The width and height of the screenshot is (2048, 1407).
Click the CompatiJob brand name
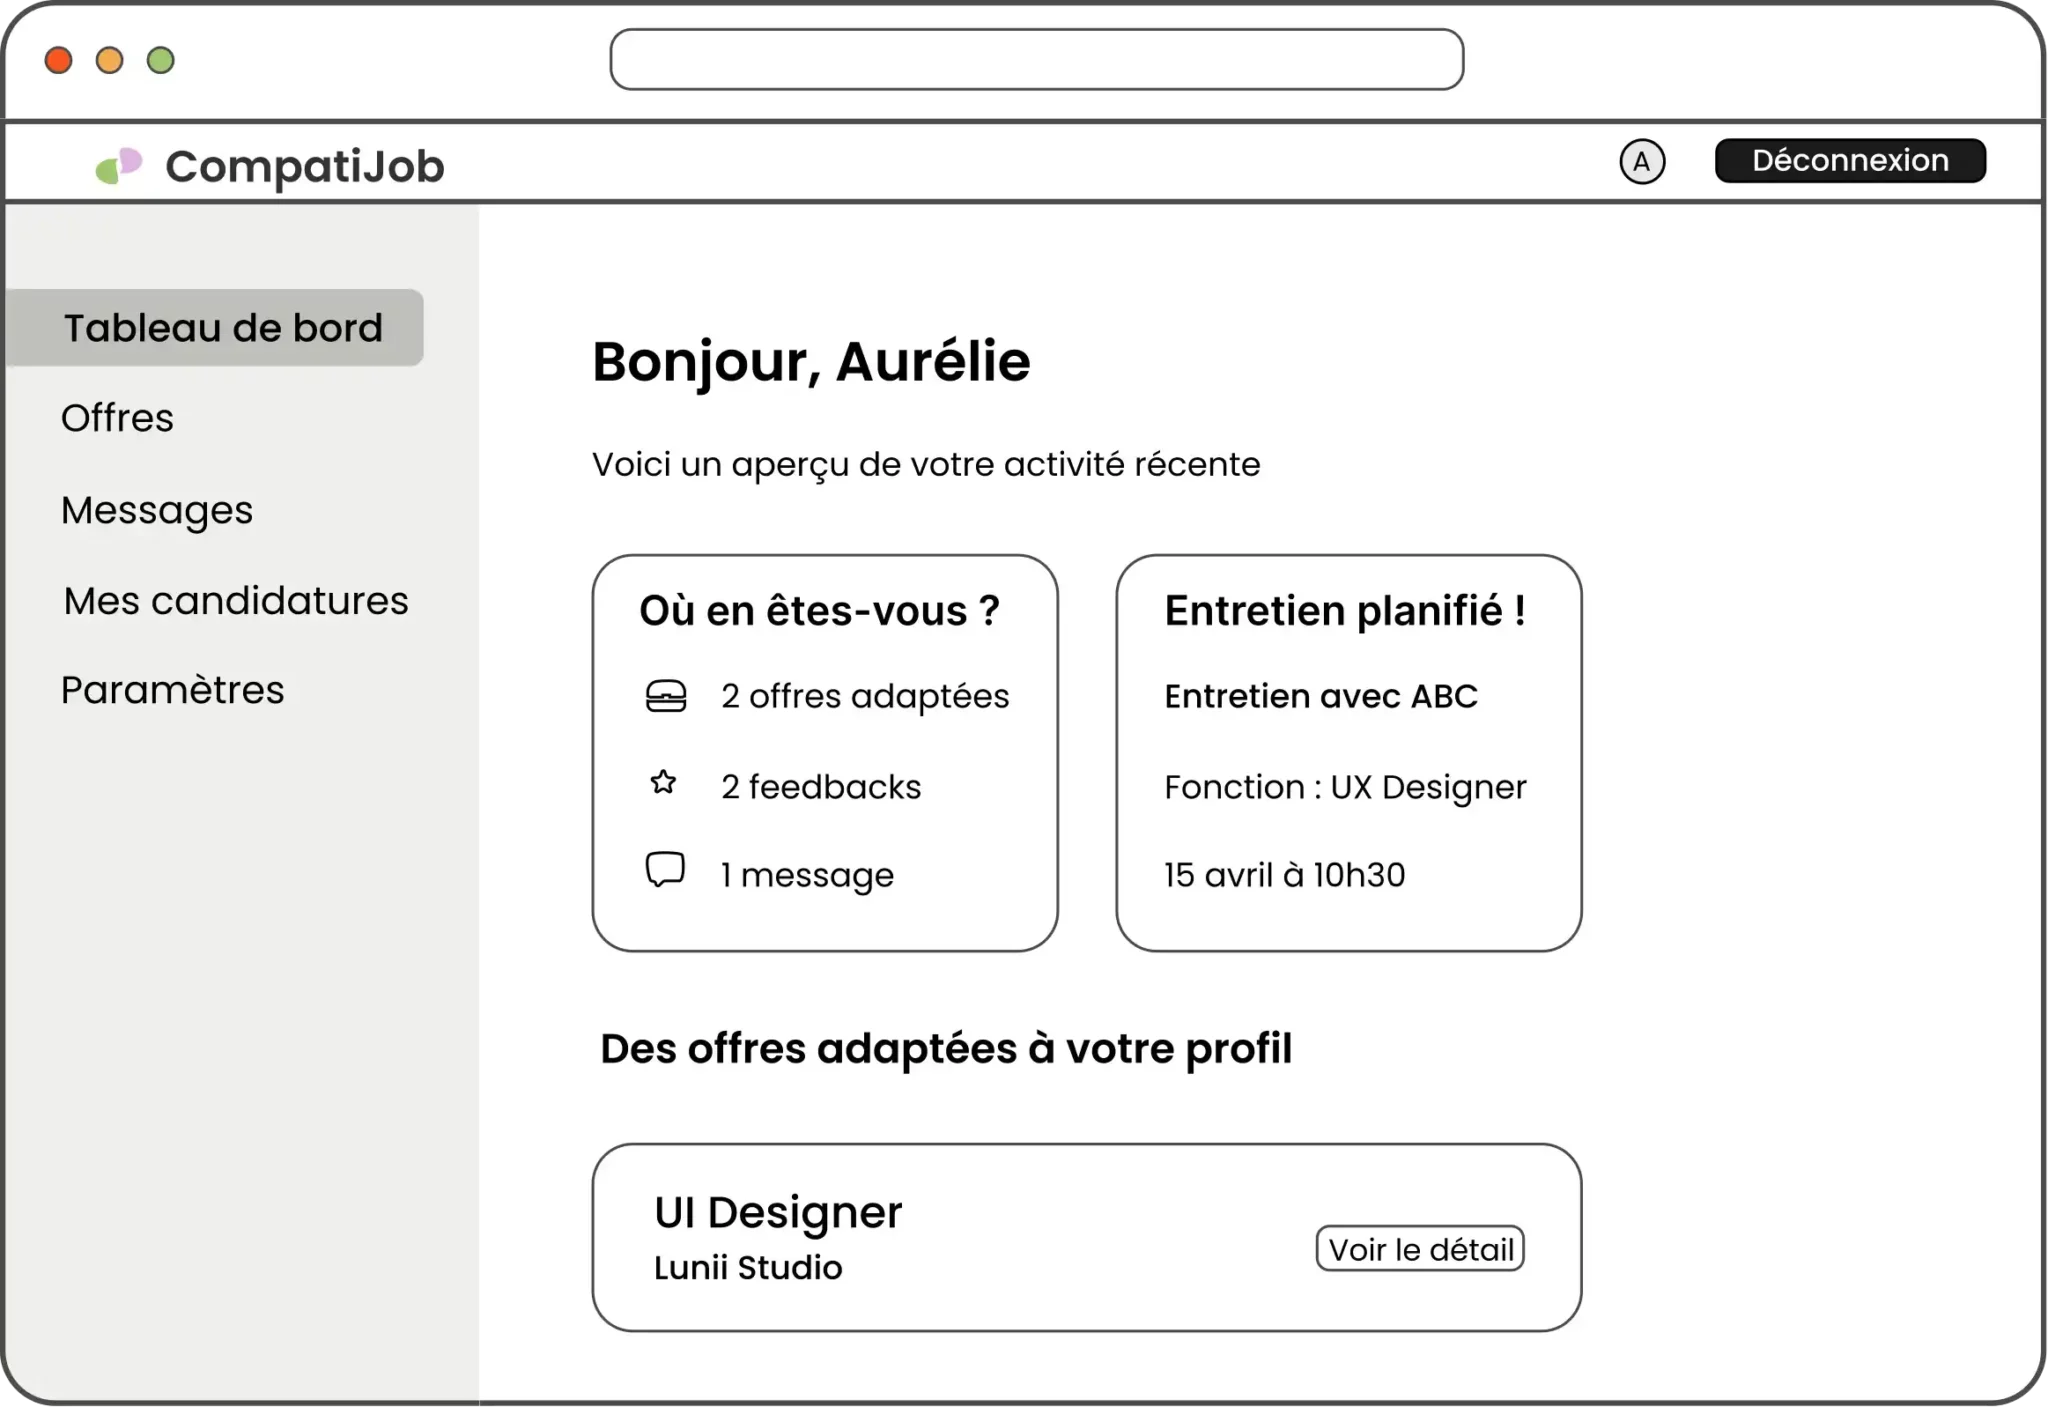tap(305, 166)
